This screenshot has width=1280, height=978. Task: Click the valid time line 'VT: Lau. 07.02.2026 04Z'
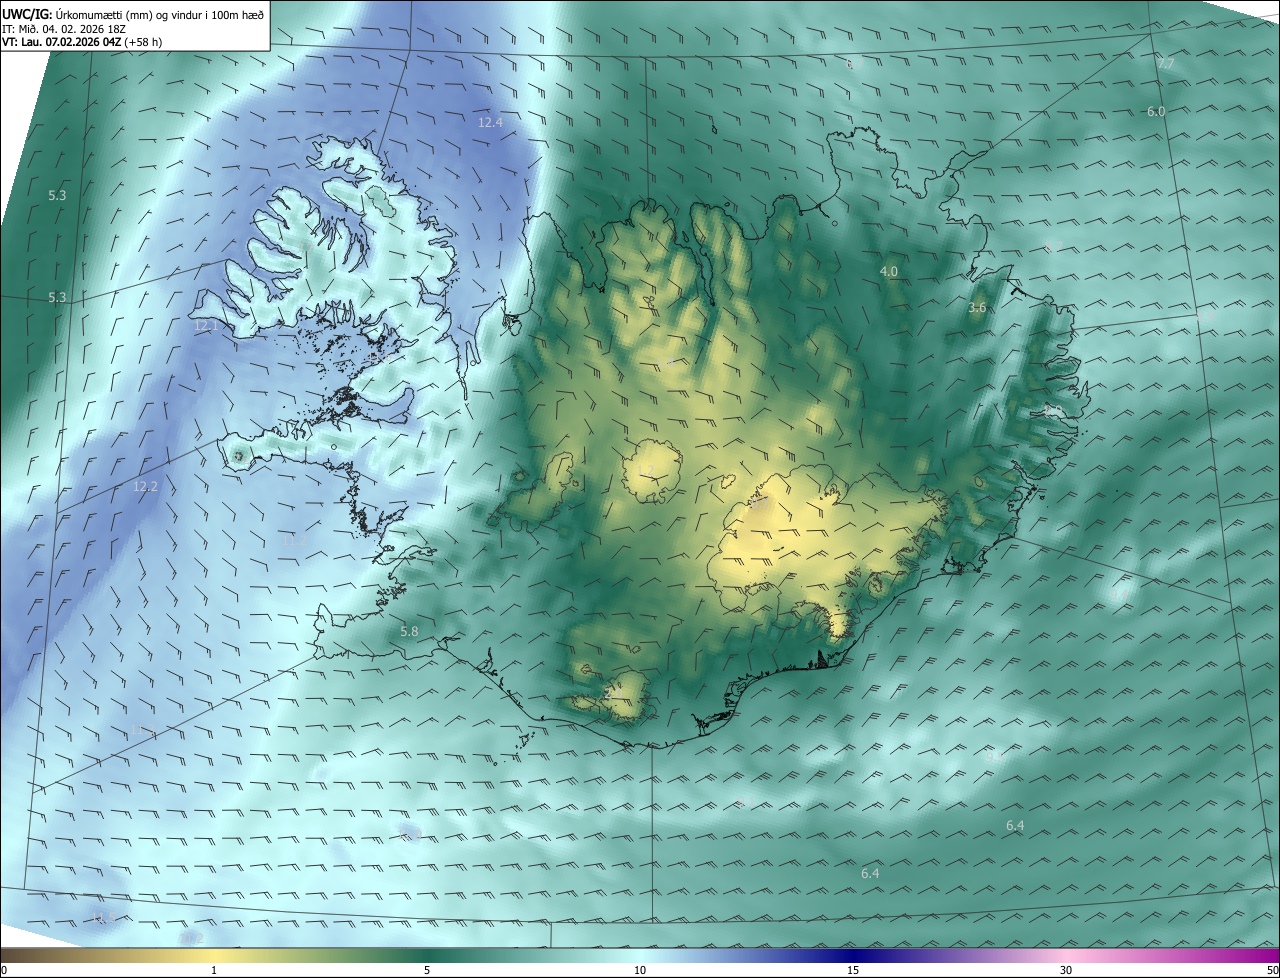pyautogui.click(x=61, y=42)
